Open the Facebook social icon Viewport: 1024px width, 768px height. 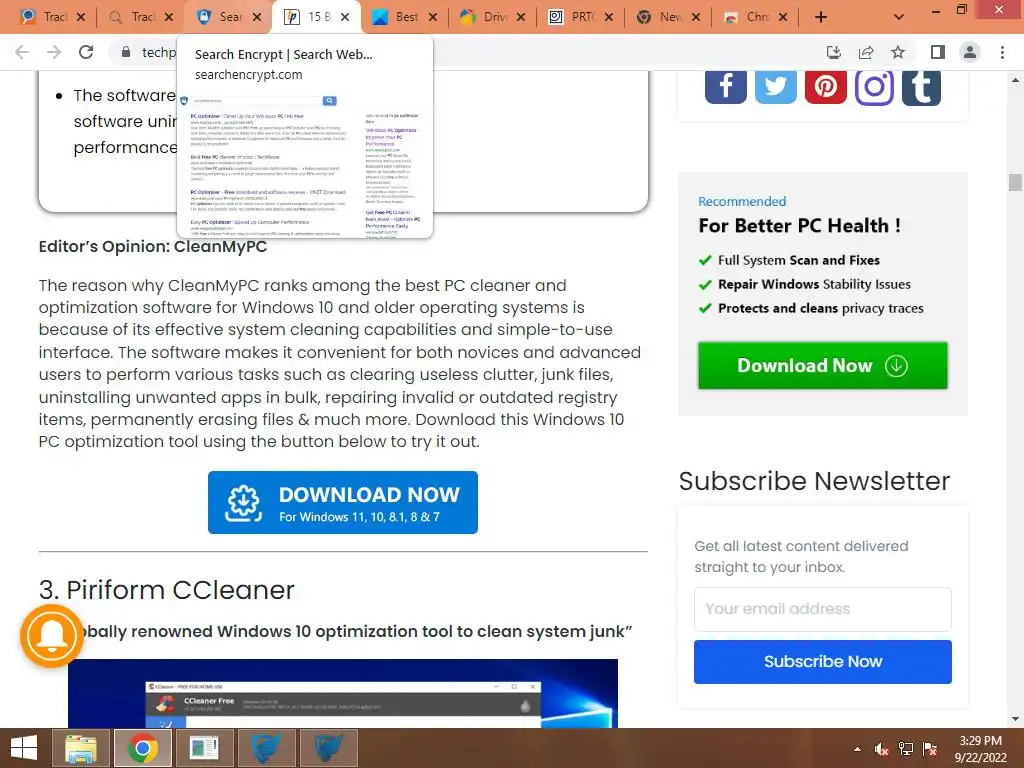726,87
